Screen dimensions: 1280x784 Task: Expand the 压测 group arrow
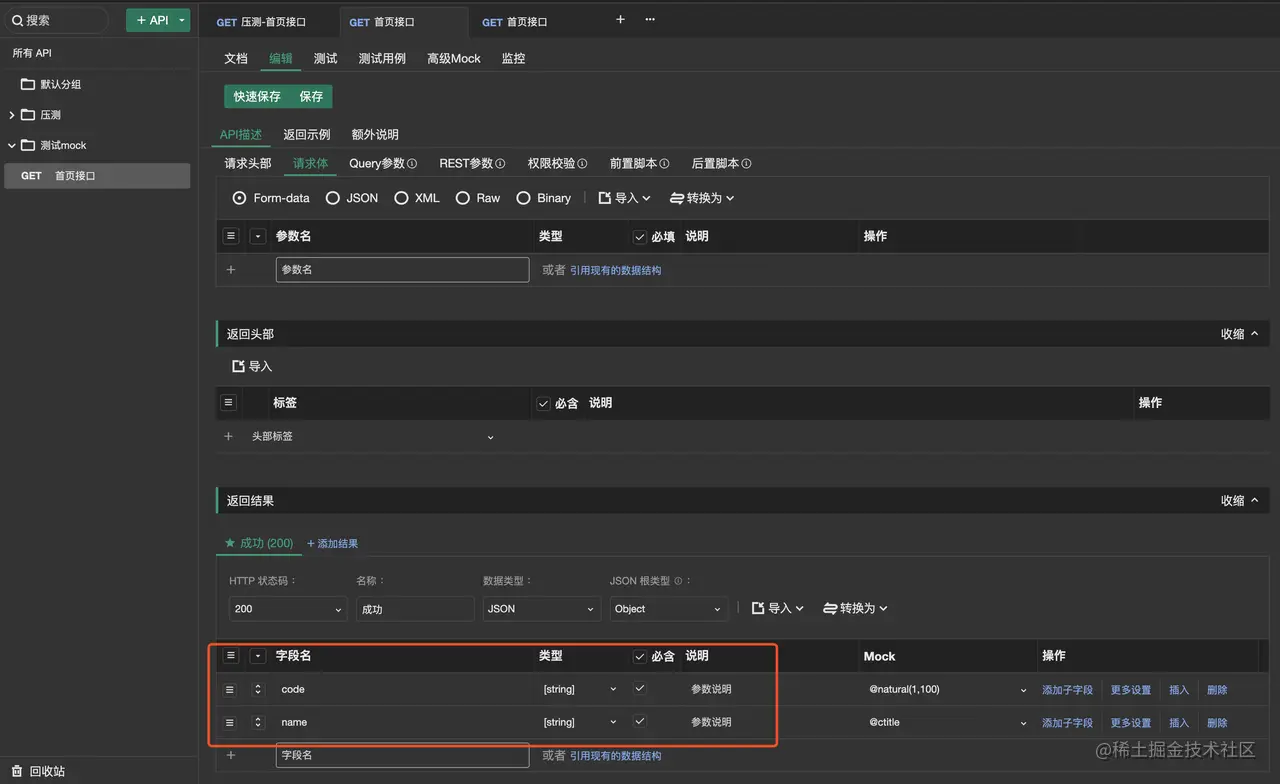pos(12,115)
